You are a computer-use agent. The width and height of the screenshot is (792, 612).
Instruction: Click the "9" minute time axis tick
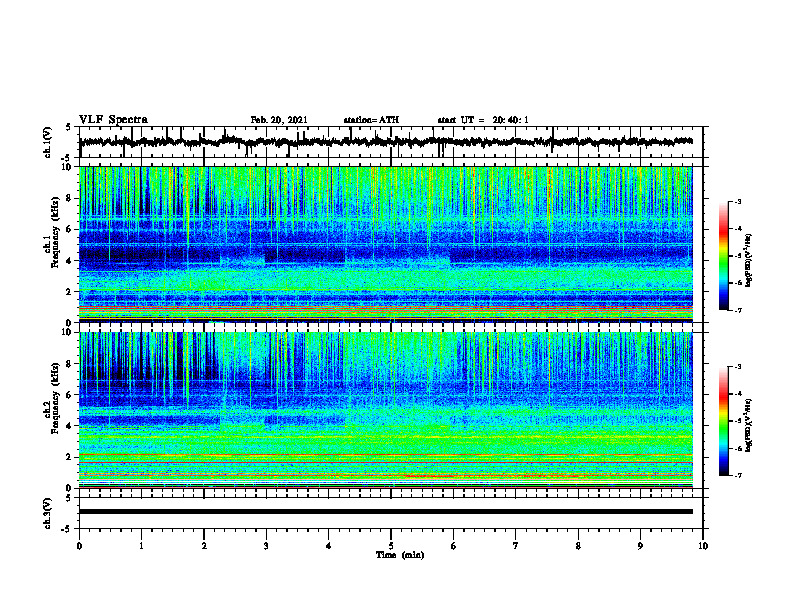coord(640,546)
